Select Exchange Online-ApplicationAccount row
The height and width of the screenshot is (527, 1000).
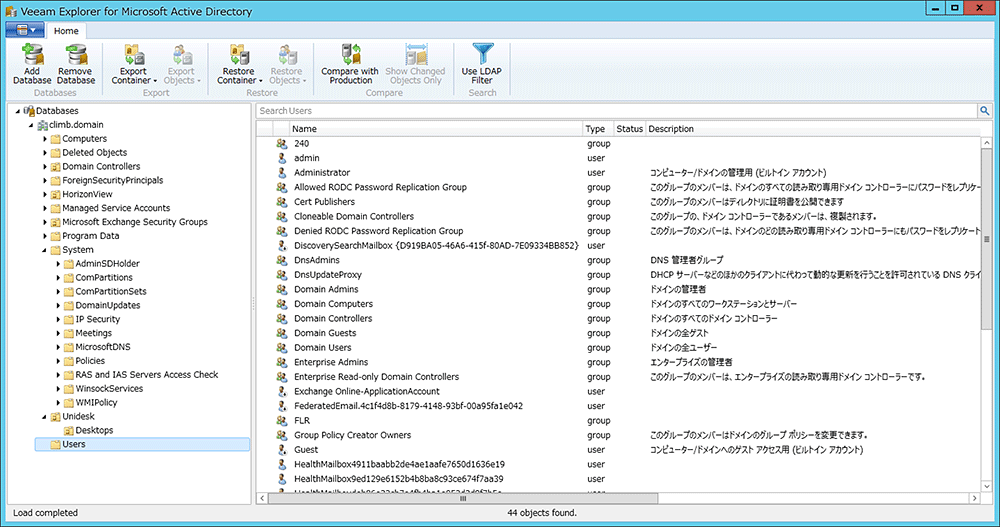(618, 392)
